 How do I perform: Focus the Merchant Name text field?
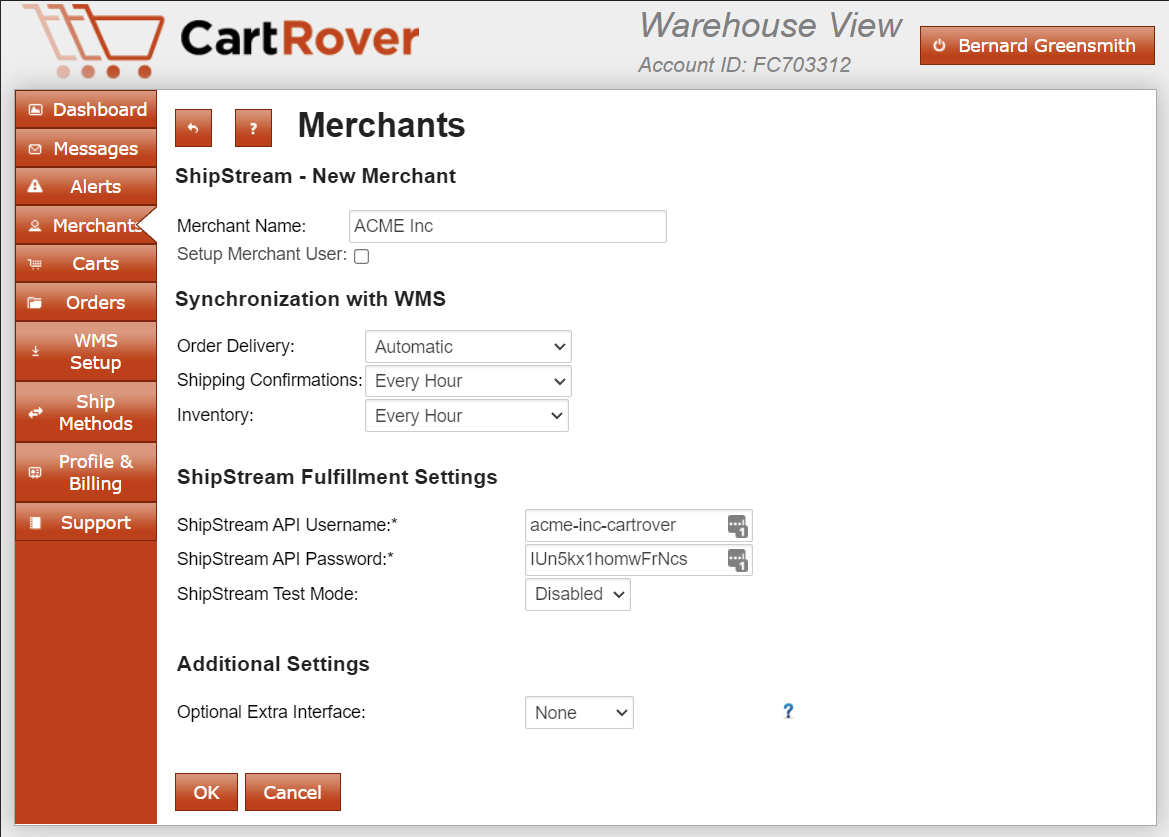[507, 226]
